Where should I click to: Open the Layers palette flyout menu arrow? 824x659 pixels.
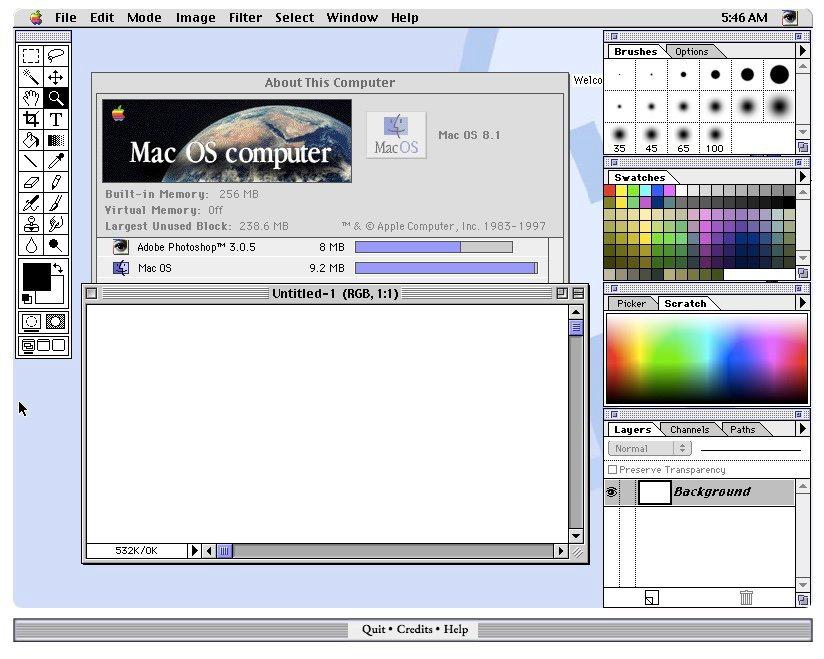click(x=802, y=429)
